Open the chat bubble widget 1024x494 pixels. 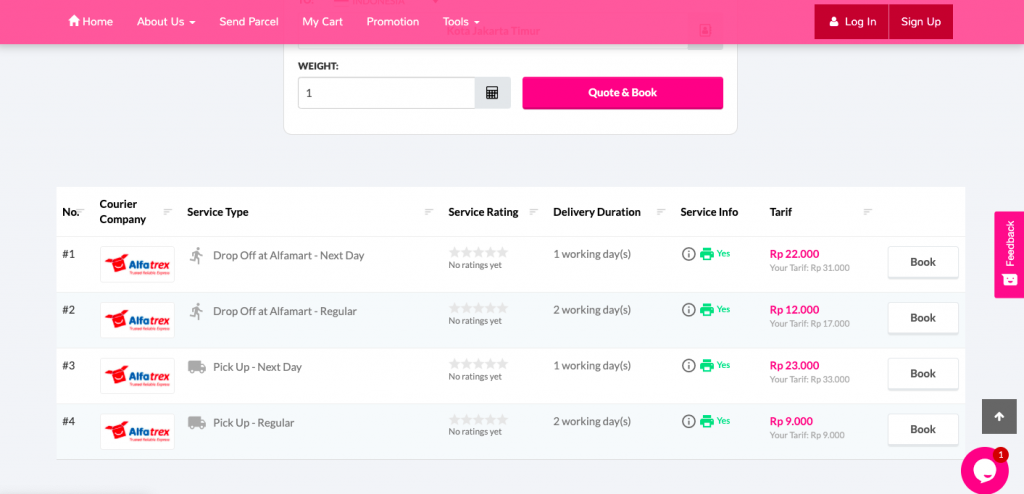tap(984, 470)
